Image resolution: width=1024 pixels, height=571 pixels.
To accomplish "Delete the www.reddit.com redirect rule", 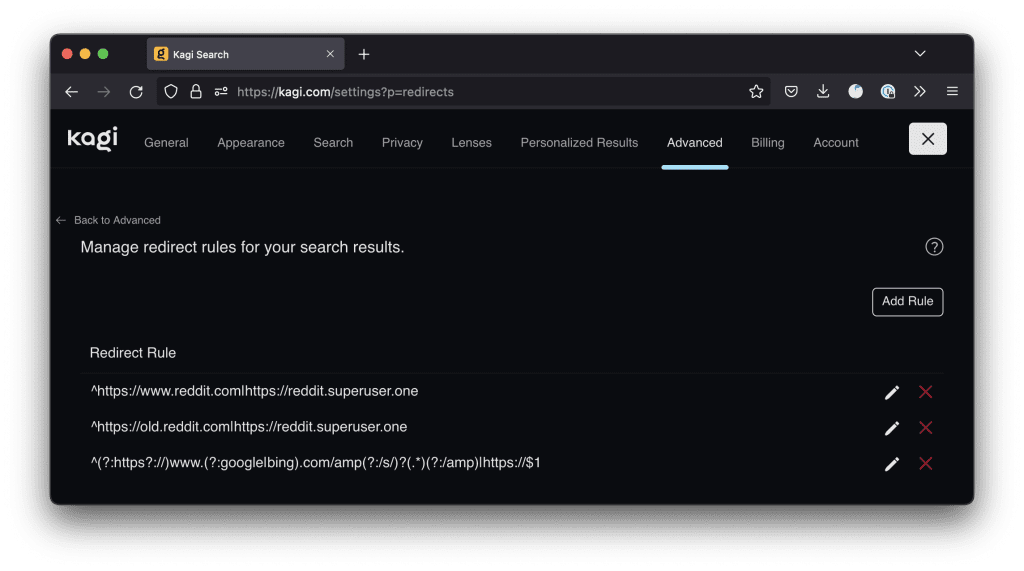I will [925, 392].
